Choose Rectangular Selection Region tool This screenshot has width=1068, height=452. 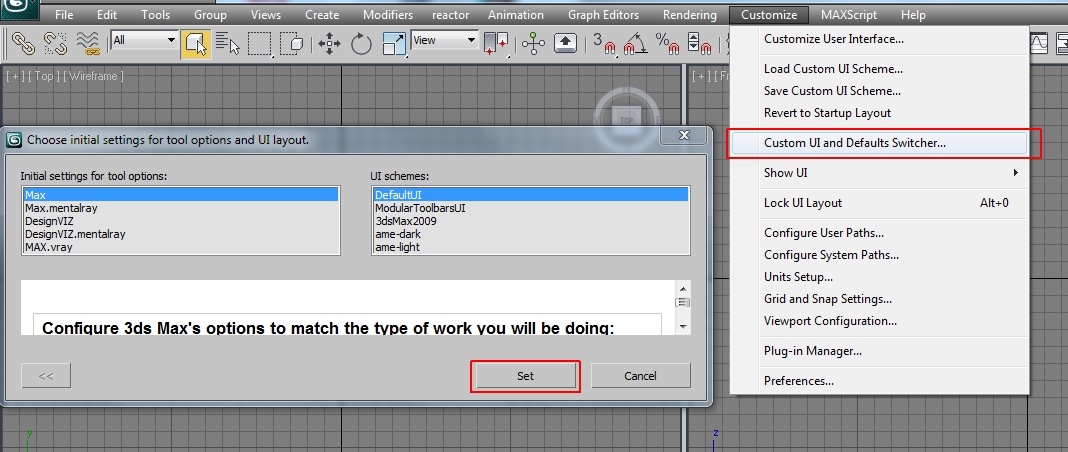click(260, 44)
